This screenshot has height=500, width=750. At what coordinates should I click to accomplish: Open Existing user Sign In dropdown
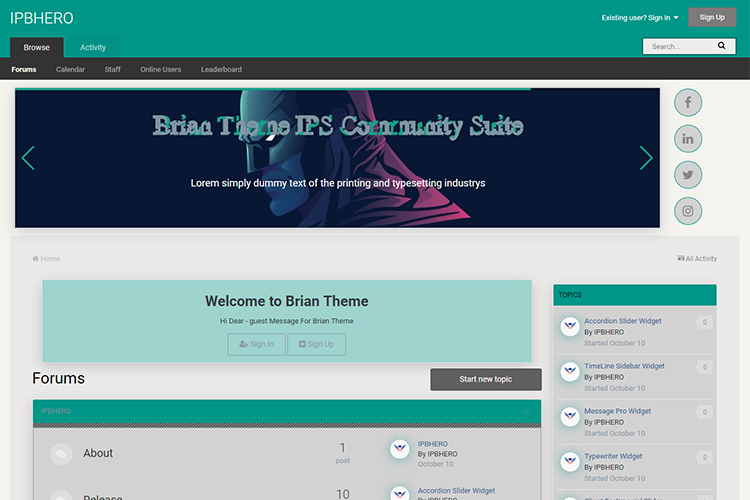640,18
